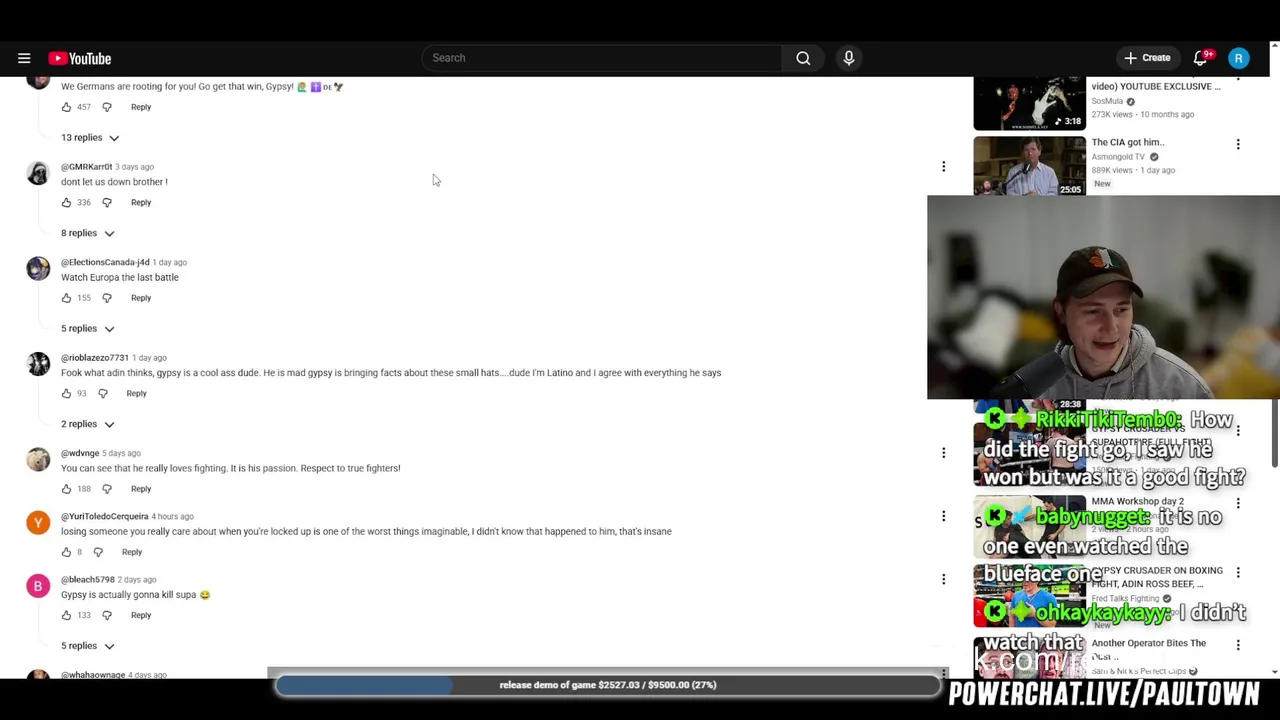Screen dimensions: 1280x720
Task: Open the notifications bell
Action: 1201,58
